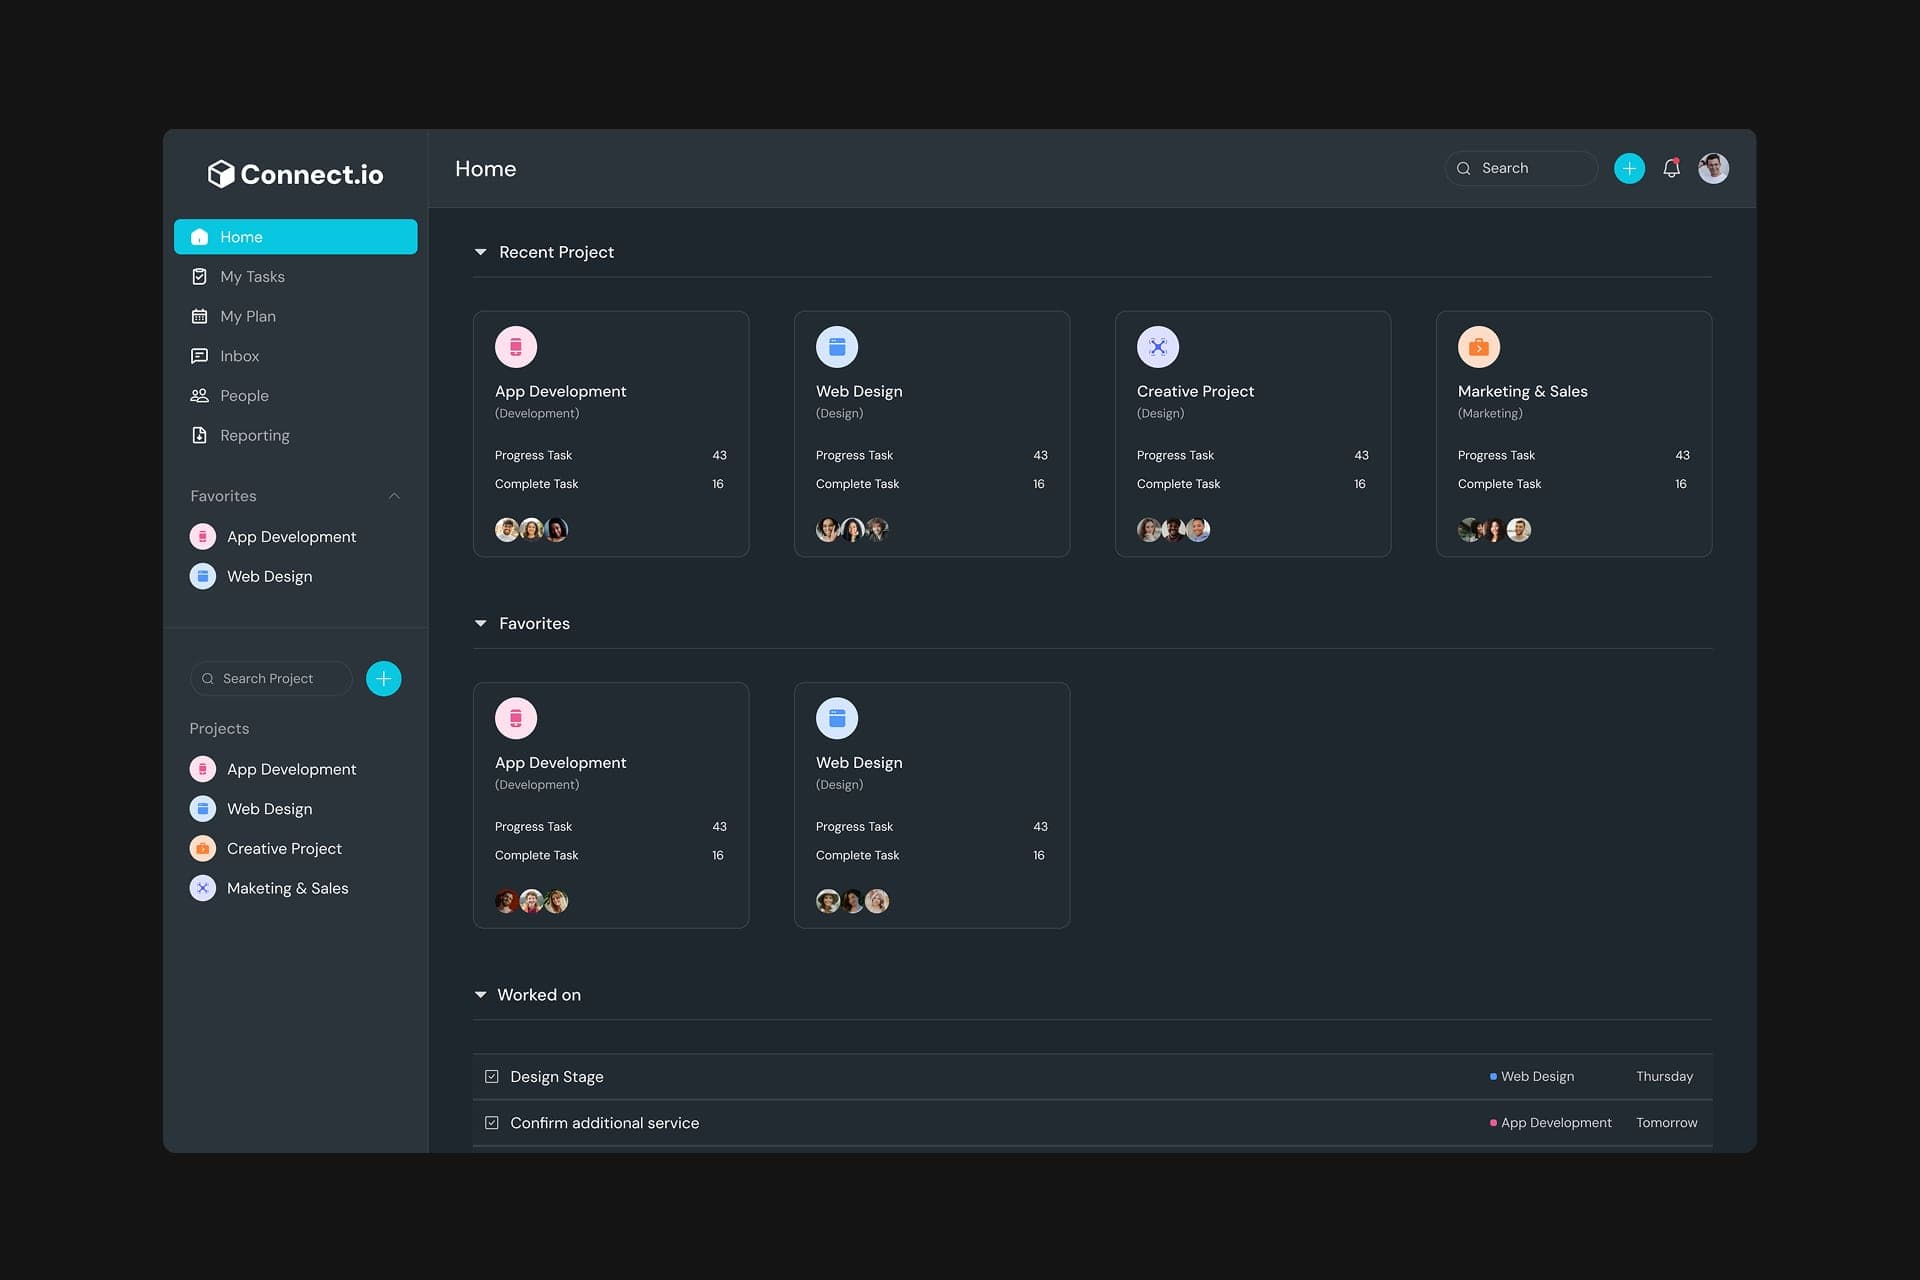
Task: Click the Search Project input field
Action: (x=271, y=678)
